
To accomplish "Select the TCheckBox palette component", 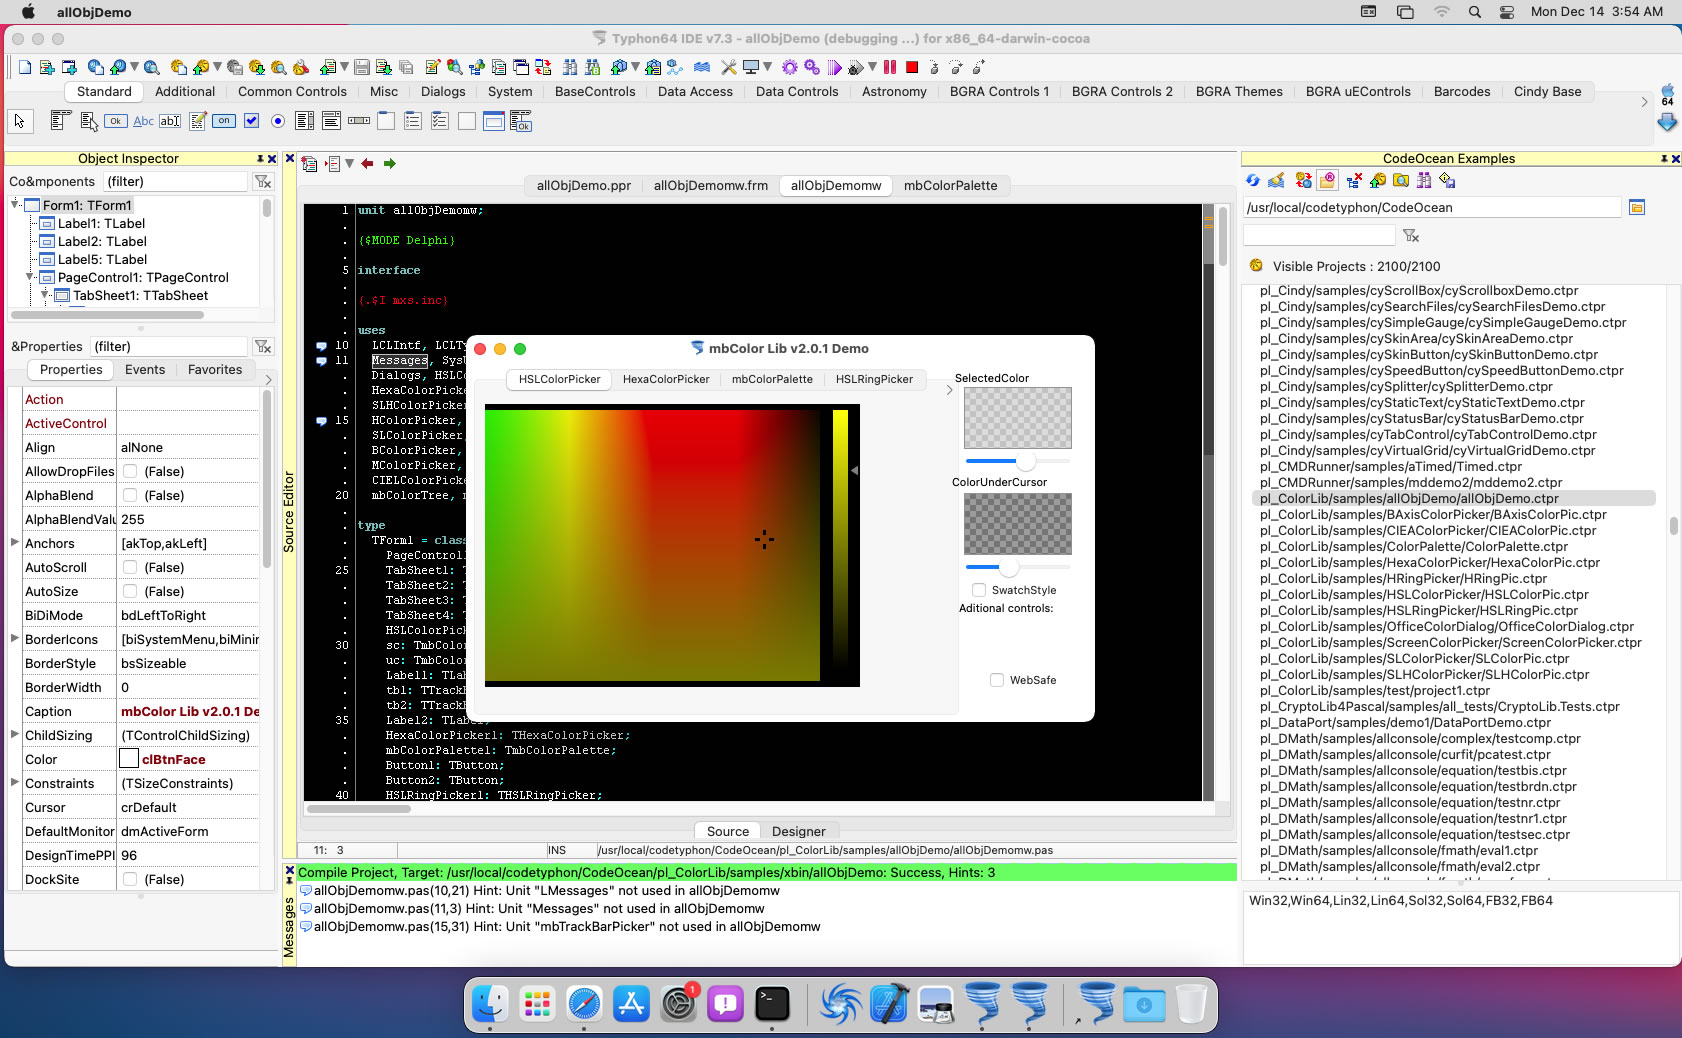I will tap(251, 121).
